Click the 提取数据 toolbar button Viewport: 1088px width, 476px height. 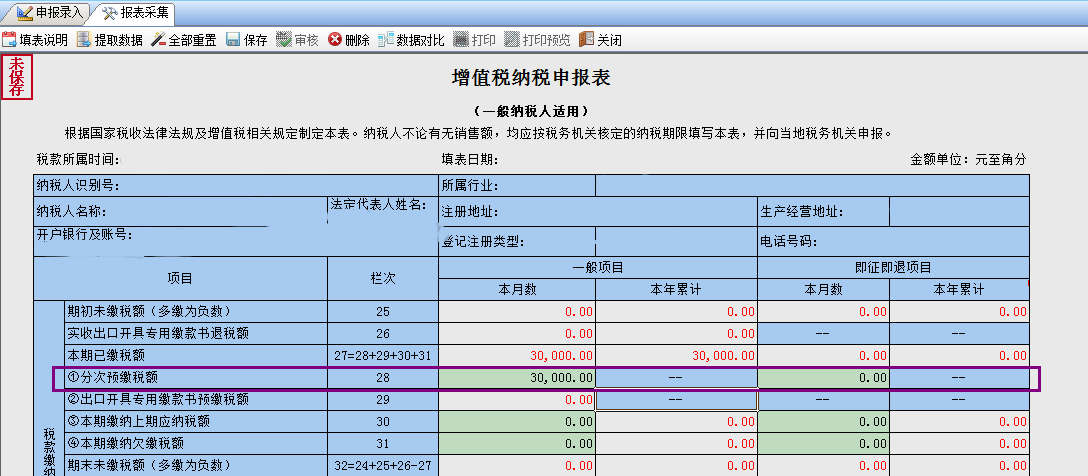coord(110,40)
